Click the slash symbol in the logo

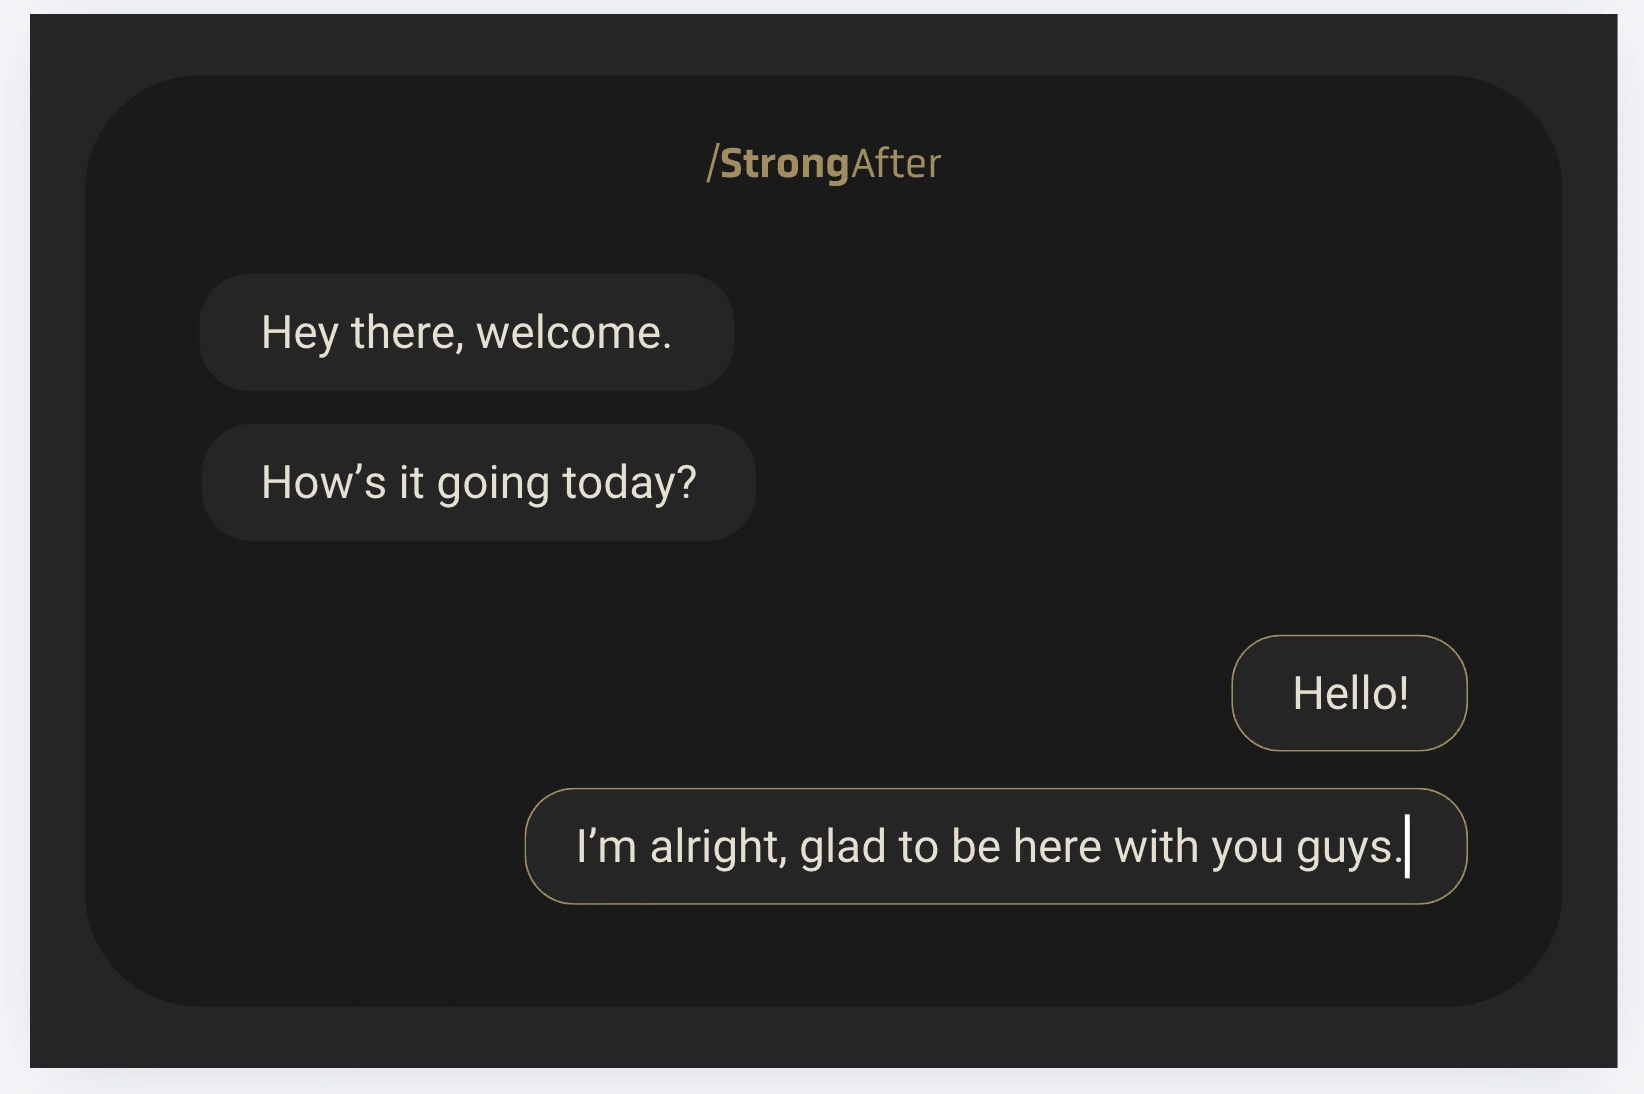712,164
